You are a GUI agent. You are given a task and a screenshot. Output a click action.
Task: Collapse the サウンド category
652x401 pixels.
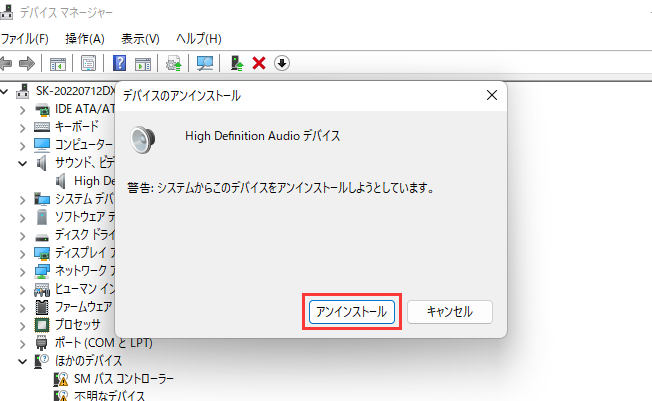click(22, 163)
